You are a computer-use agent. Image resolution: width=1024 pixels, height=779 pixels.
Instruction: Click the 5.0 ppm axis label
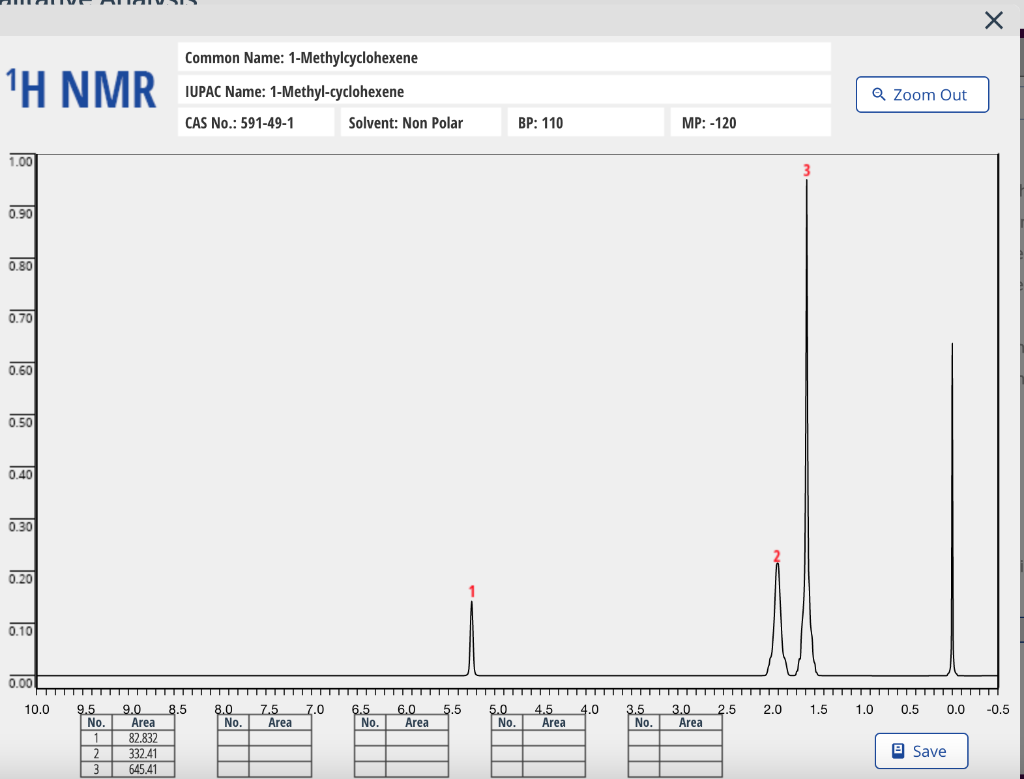click(x=498, y=709)
